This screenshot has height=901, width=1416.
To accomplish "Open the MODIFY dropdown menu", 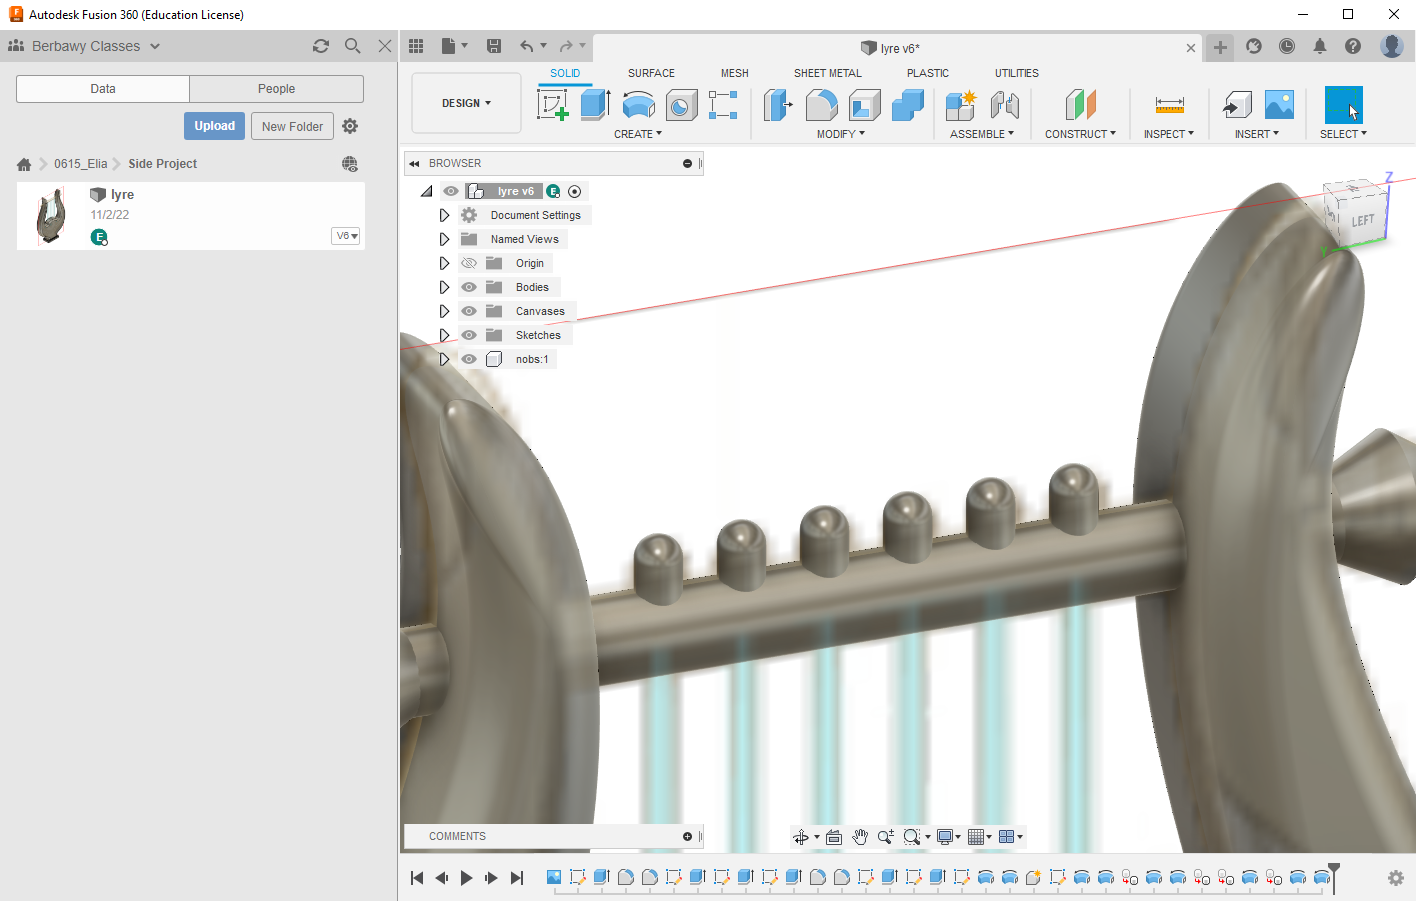I will (841, 134).
